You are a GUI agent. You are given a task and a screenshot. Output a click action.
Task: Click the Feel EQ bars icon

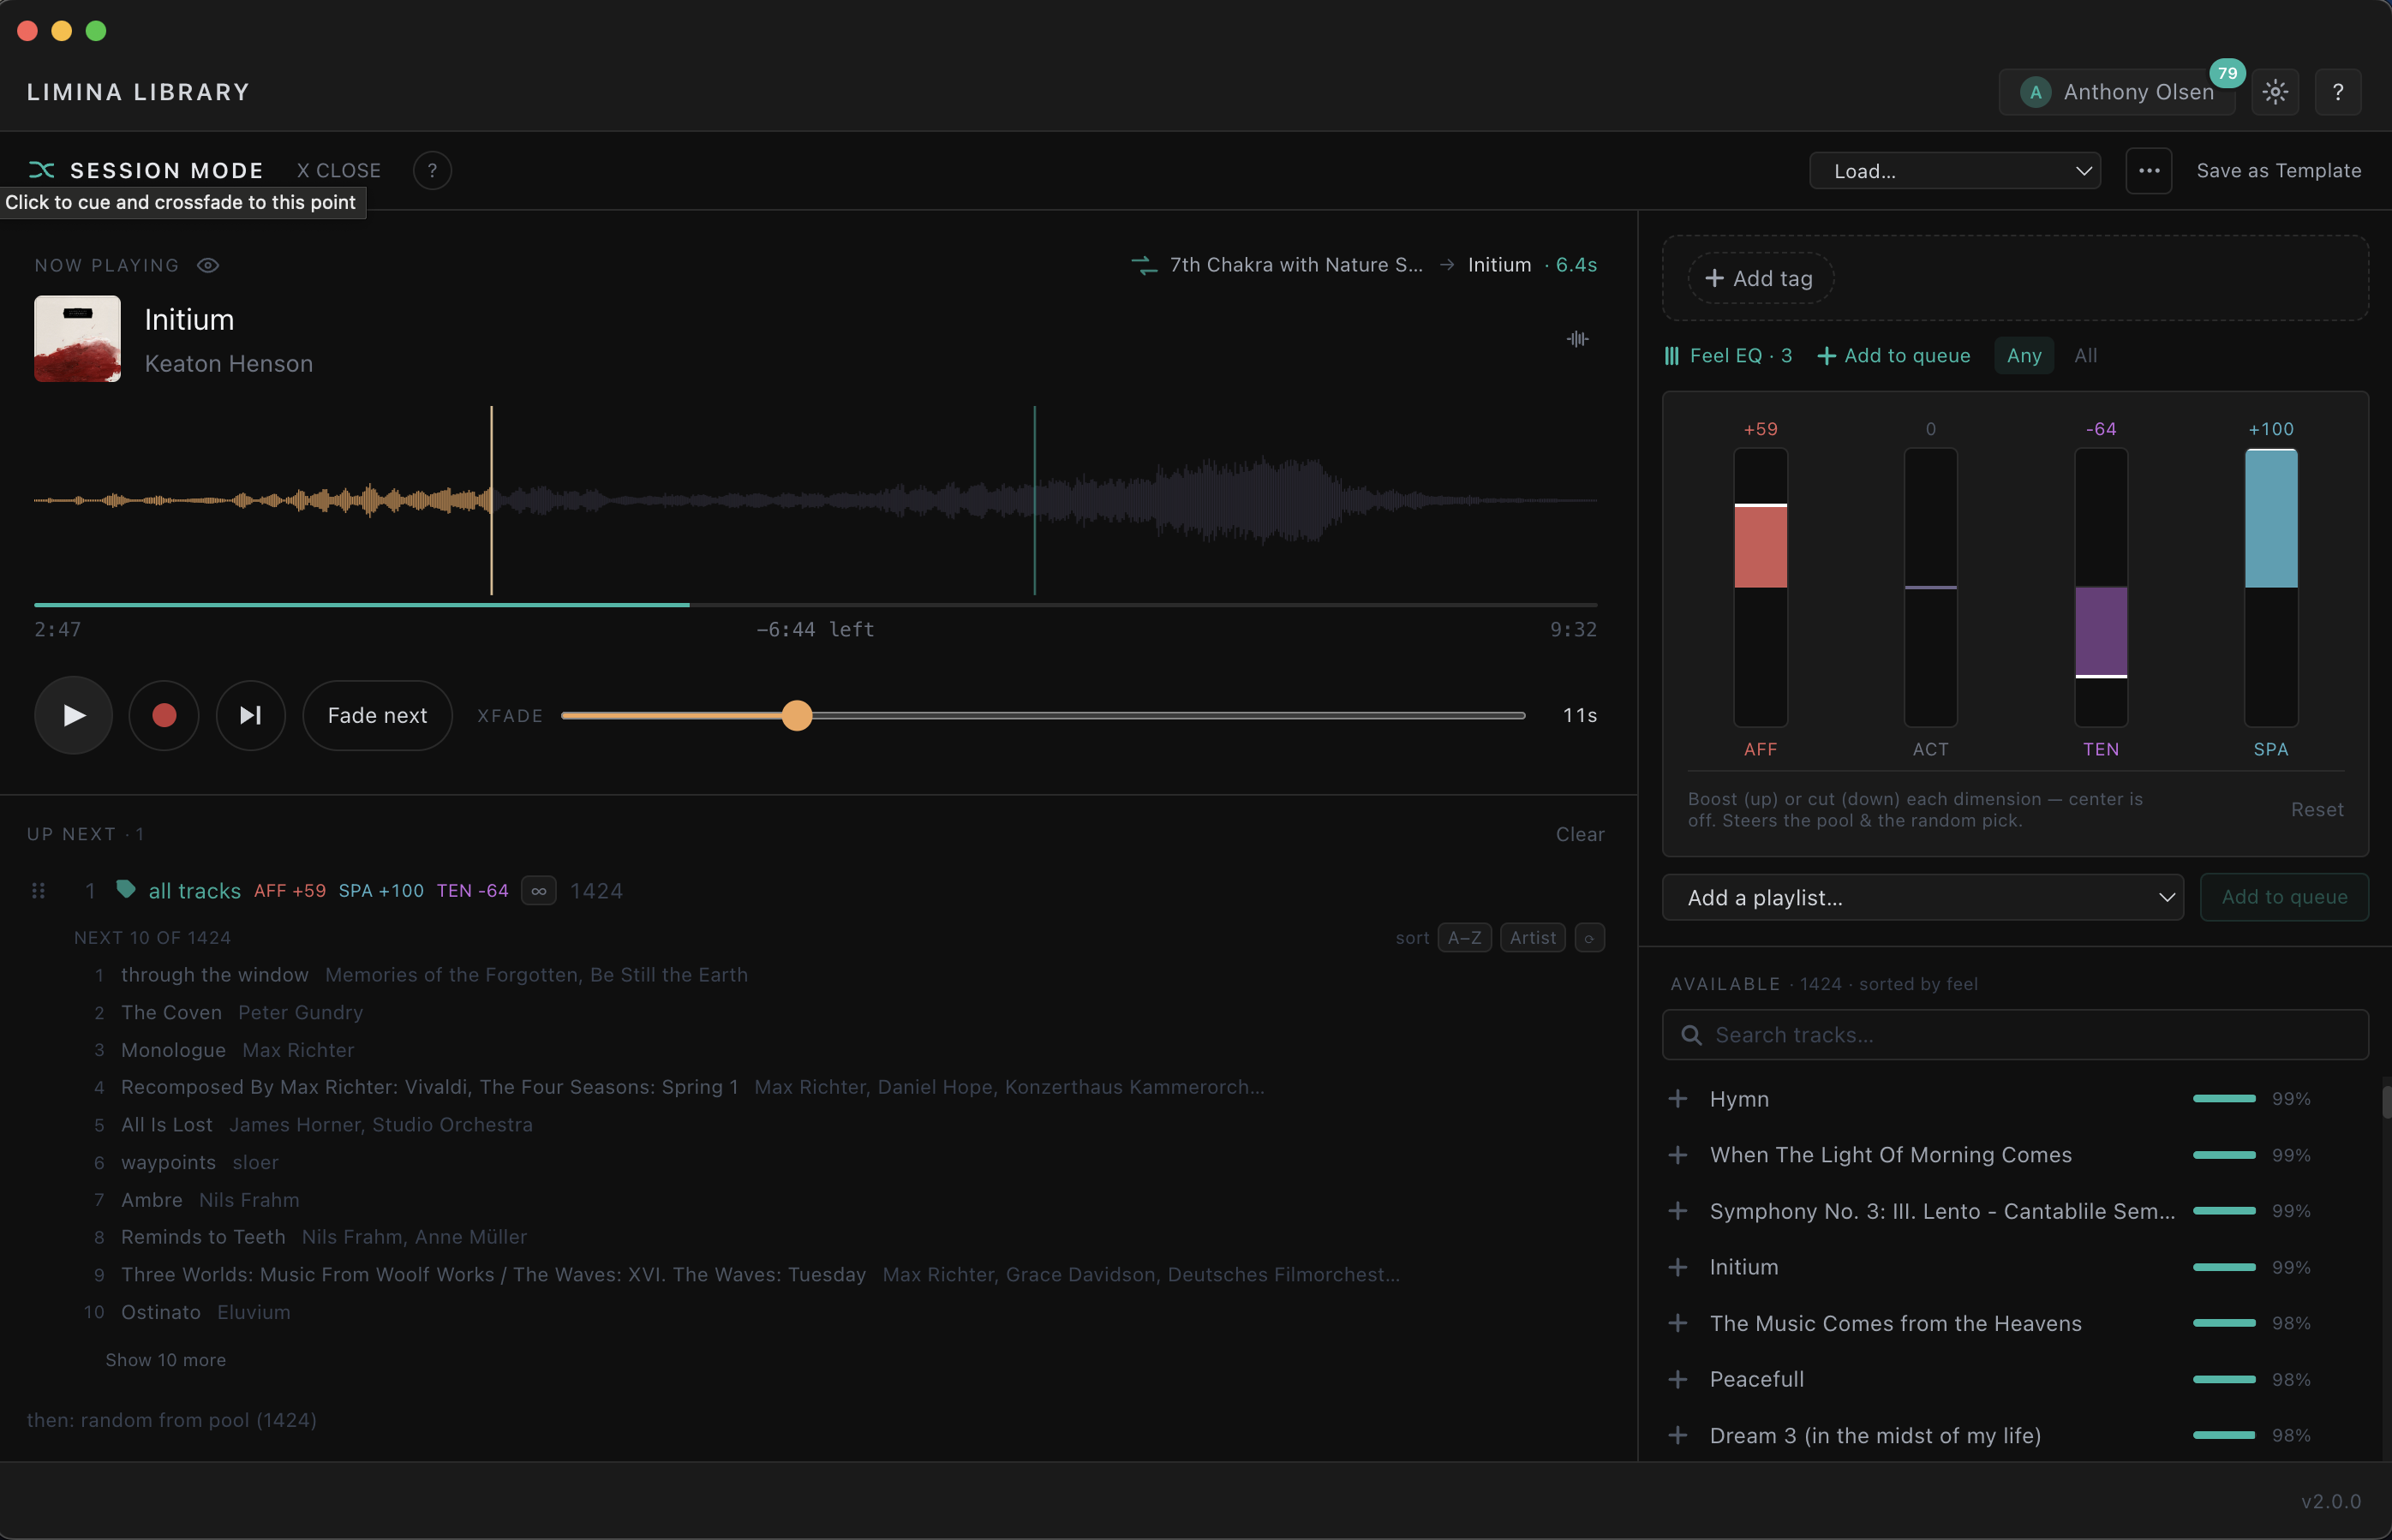pos(1671,356)
